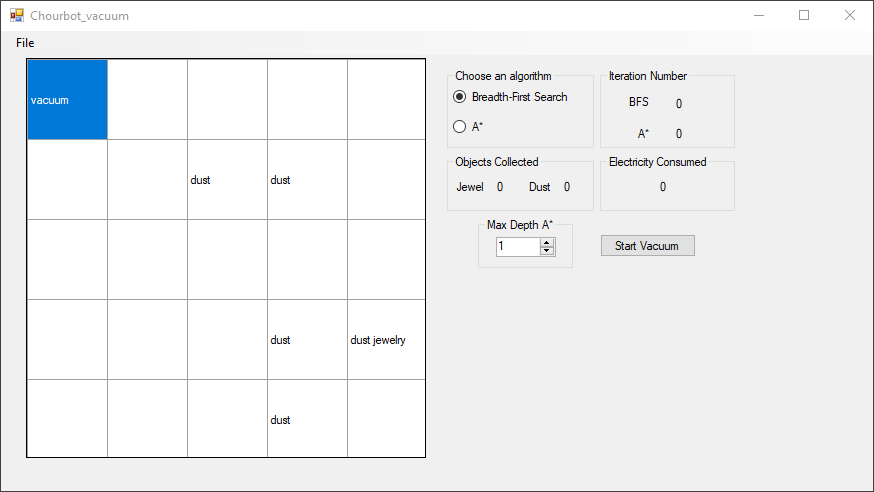874x492 pixels.
Task: Click the Electricity Consumed value
Action: [x=663, y=187]
